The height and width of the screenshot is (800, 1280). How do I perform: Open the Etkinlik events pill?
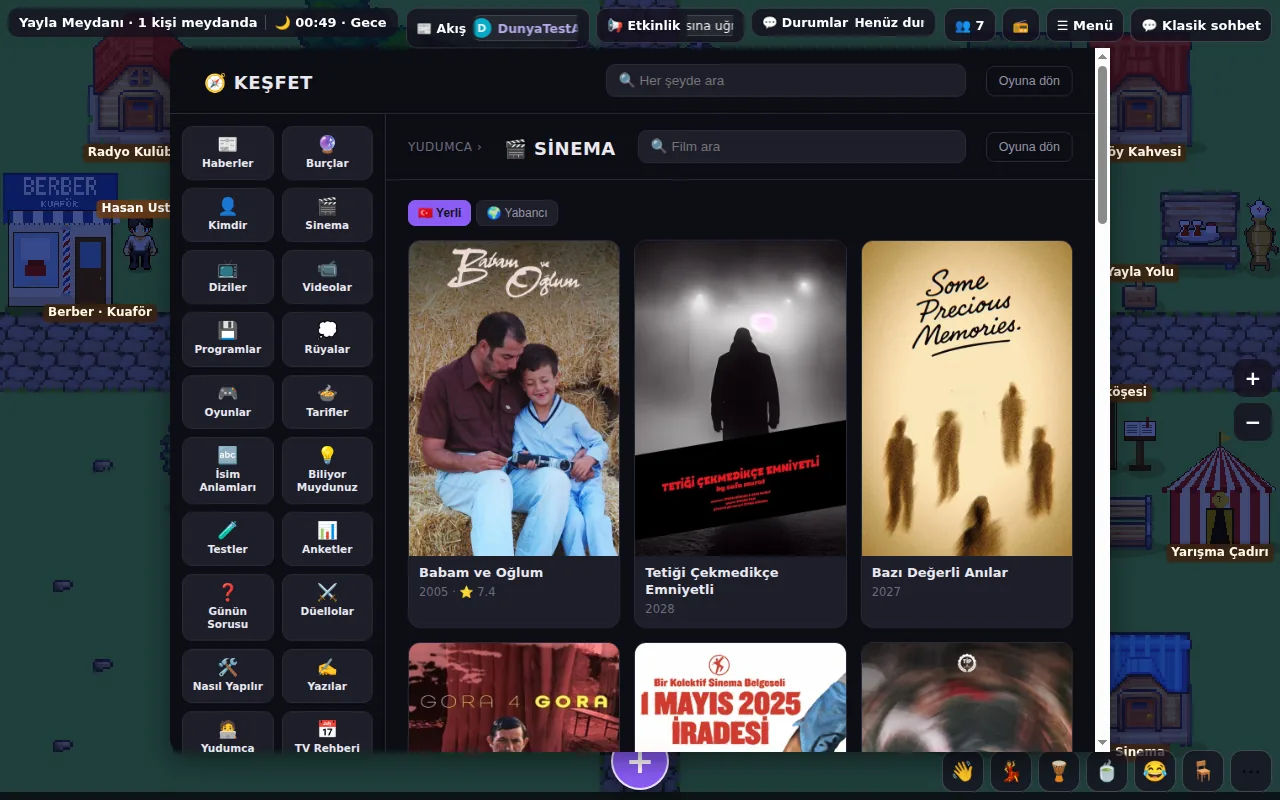tap(670, 25)
